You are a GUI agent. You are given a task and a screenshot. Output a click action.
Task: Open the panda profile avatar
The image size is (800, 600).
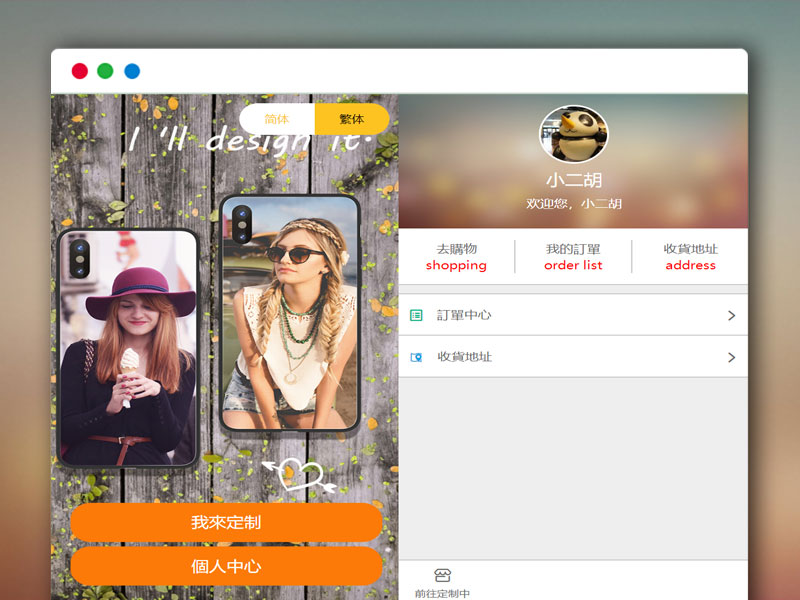(573, 135)
